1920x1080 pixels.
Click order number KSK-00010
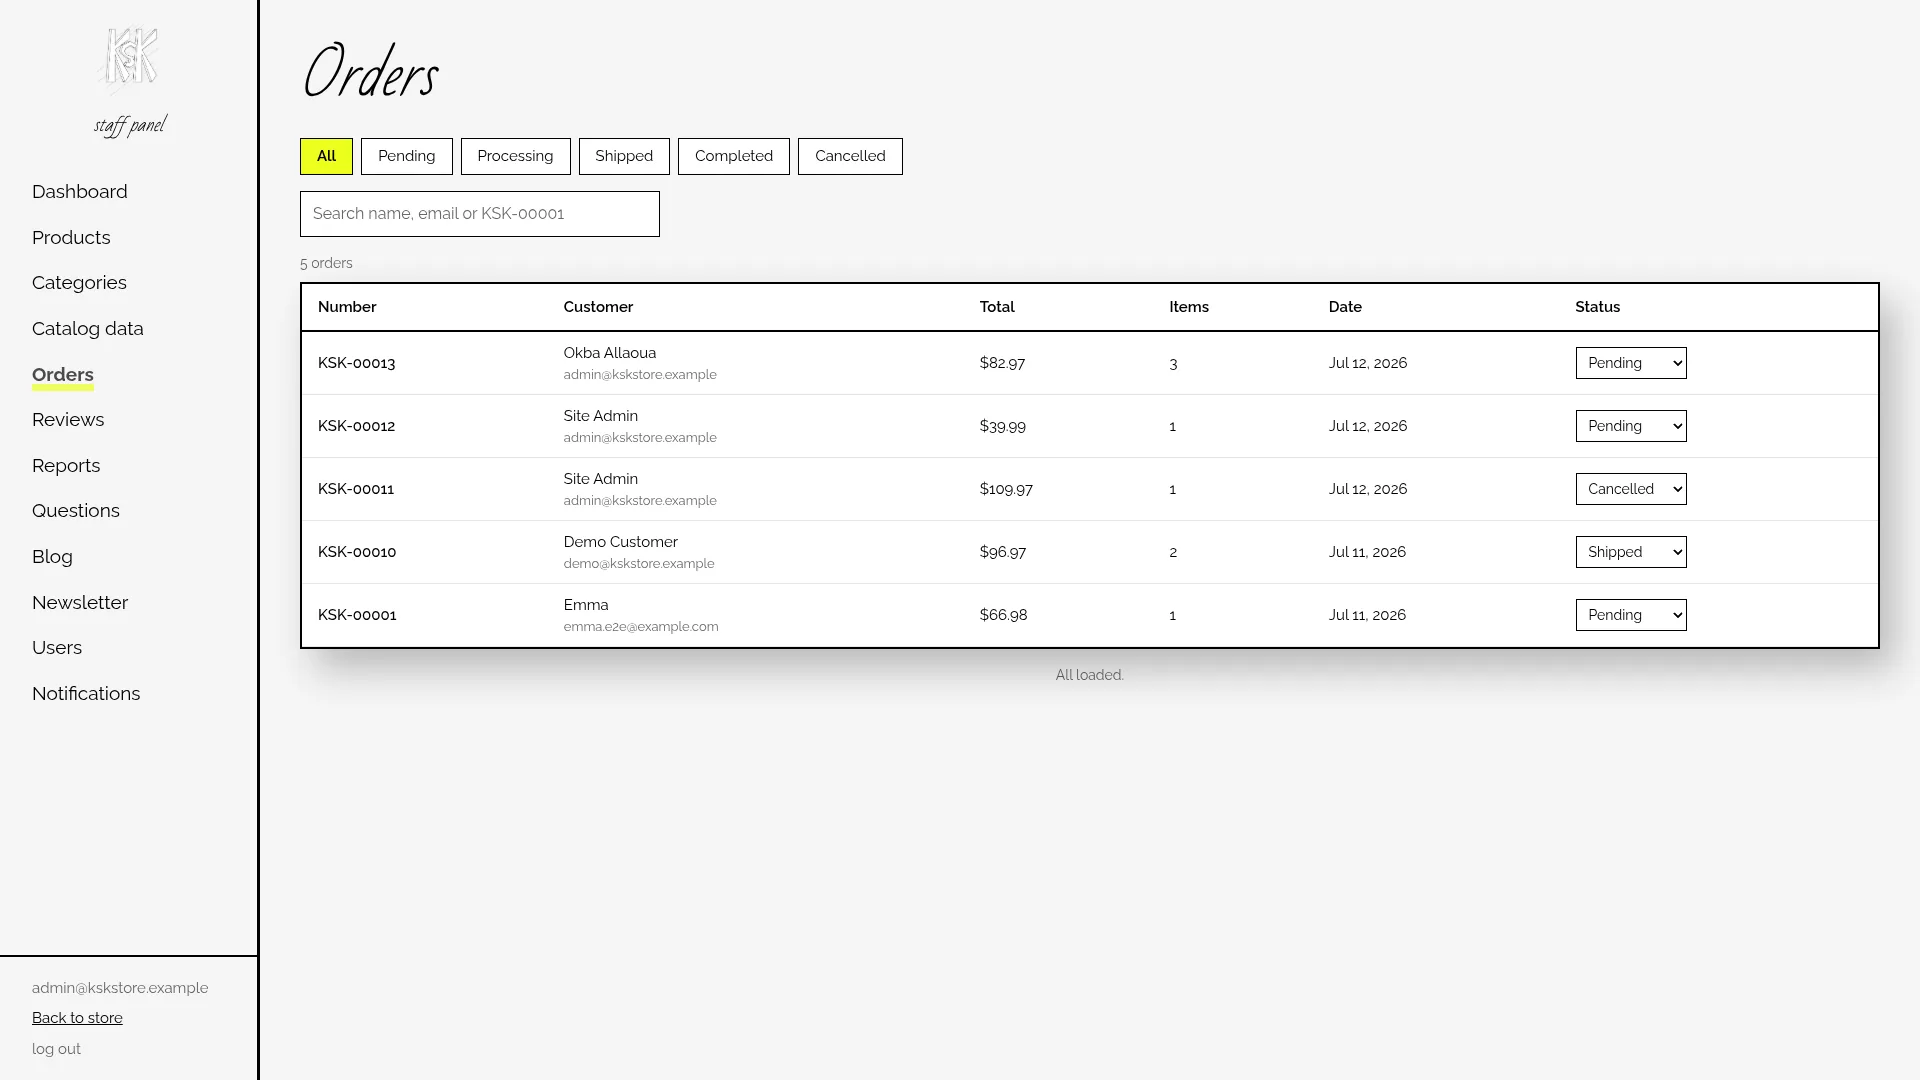pyautogui.click(x=357, y=552)
